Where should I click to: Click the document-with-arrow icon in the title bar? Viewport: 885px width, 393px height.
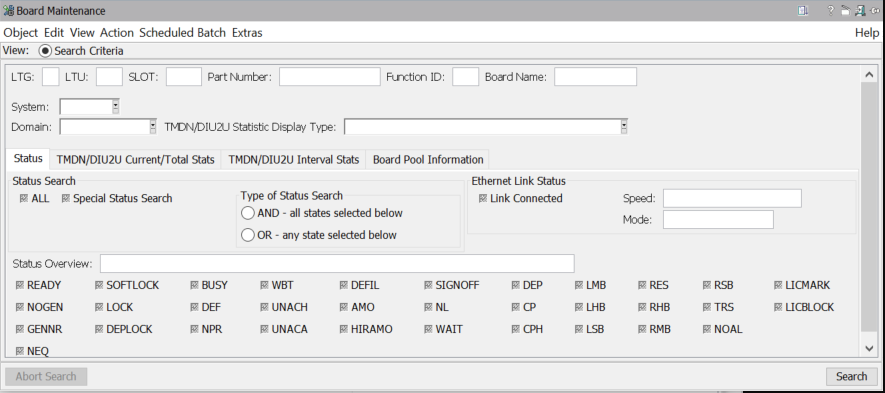803,11
